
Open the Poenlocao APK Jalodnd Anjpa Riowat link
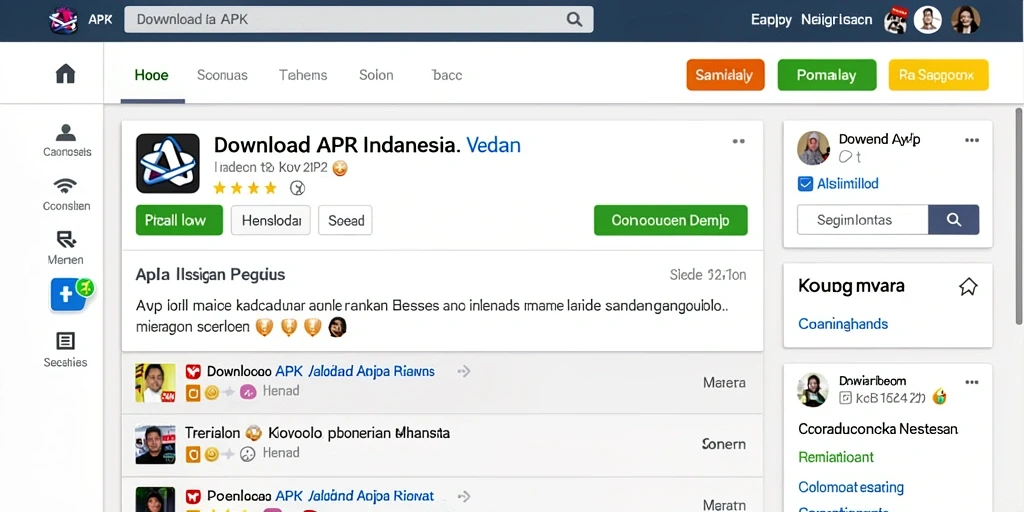tap(320, 496)
